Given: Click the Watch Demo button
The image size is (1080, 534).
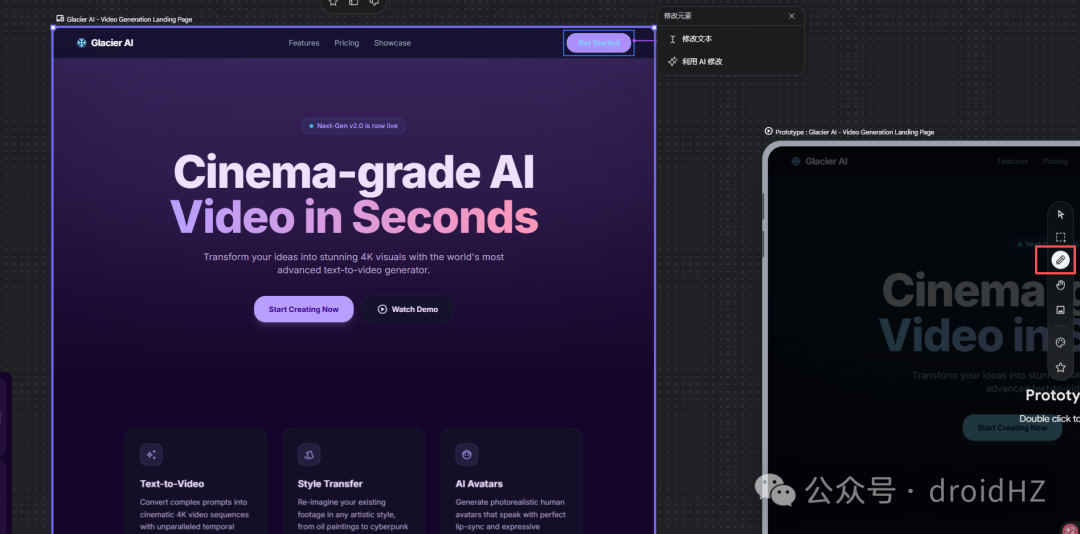Looking at the screenshot, I should coord(407,309).
